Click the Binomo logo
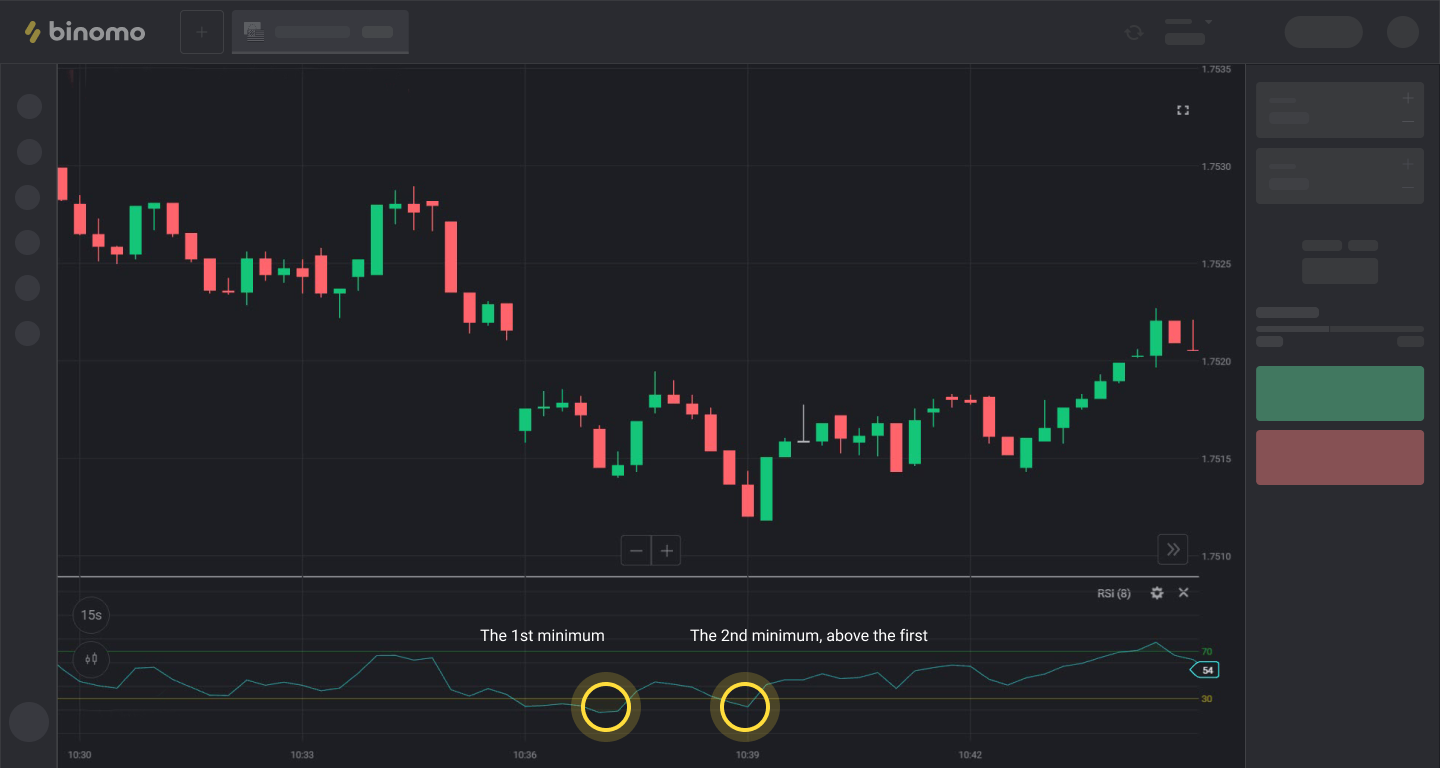 tap(85, 32)
